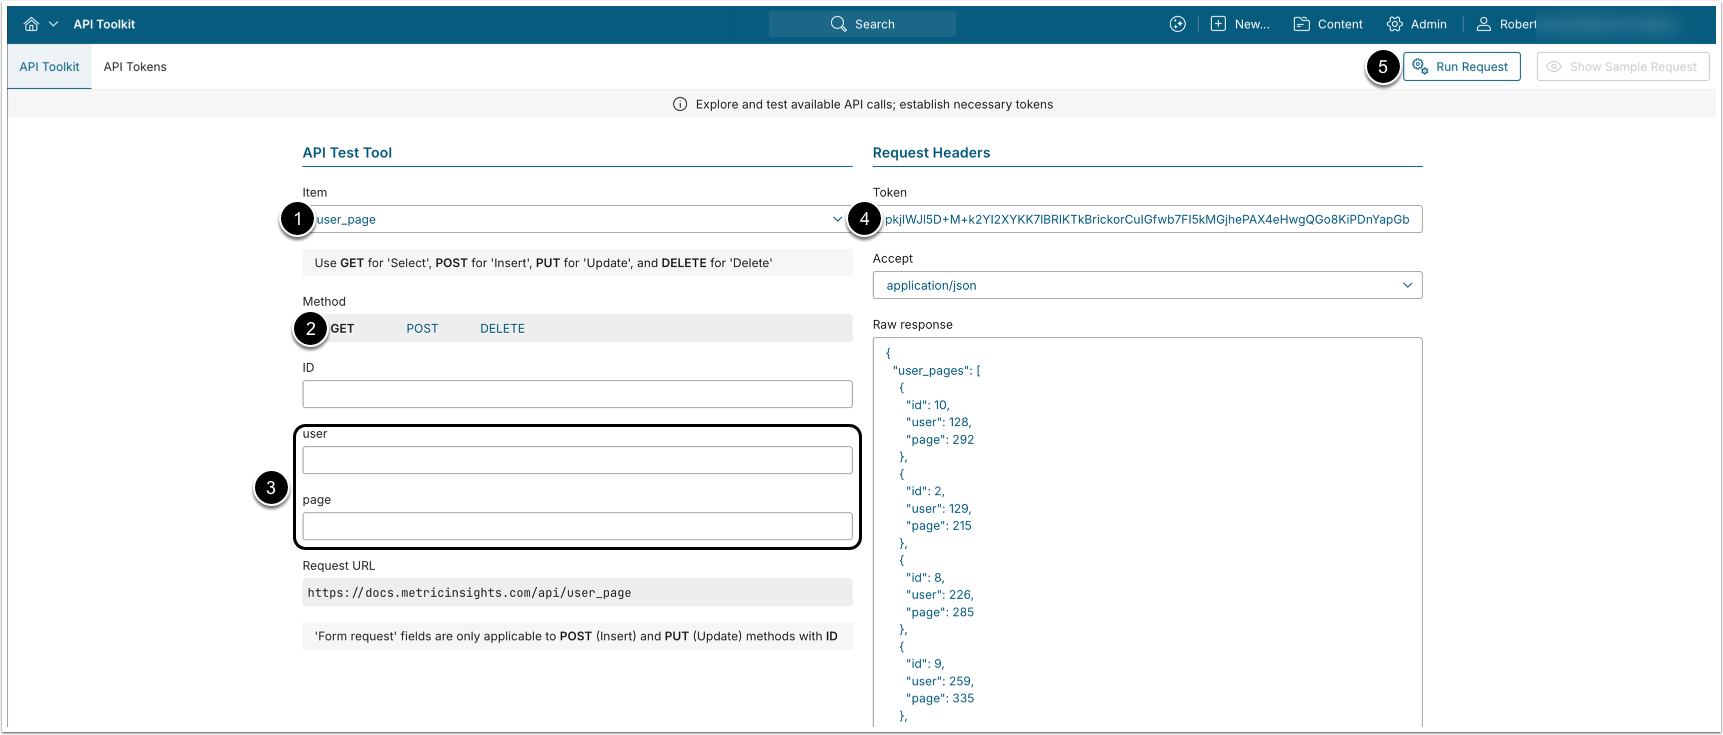Click the "user": 226 line in response

pos(939,594)
